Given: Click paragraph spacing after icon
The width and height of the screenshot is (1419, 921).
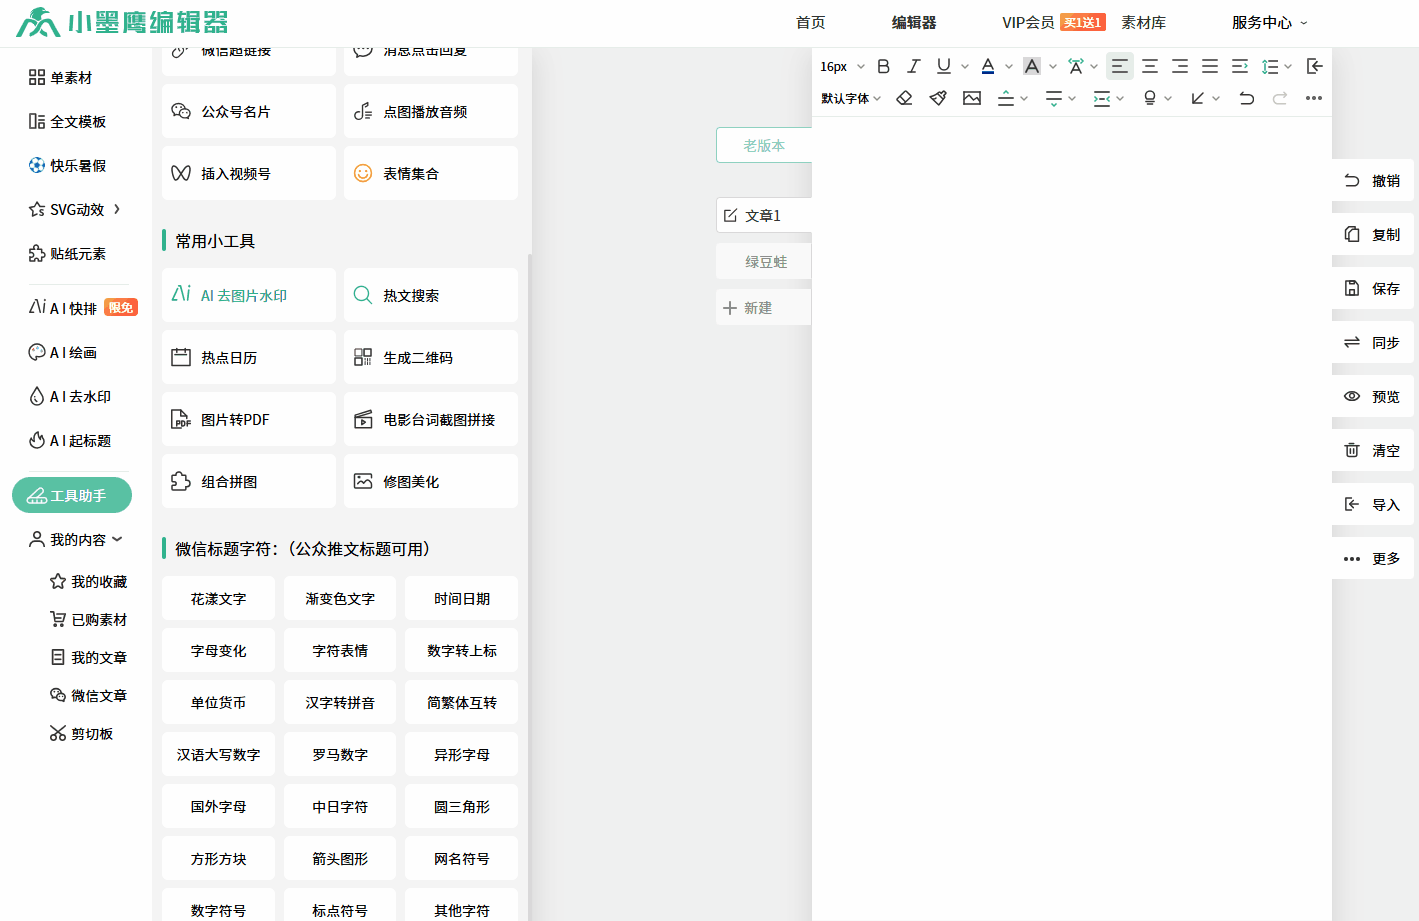Looking at the screenshot, I should pos(1054,98).
